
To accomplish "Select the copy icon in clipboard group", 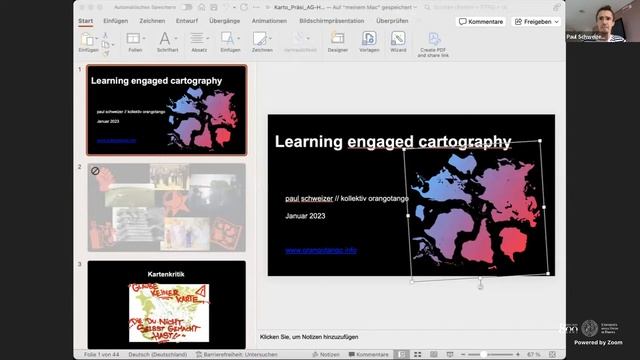I will (105, 44).
